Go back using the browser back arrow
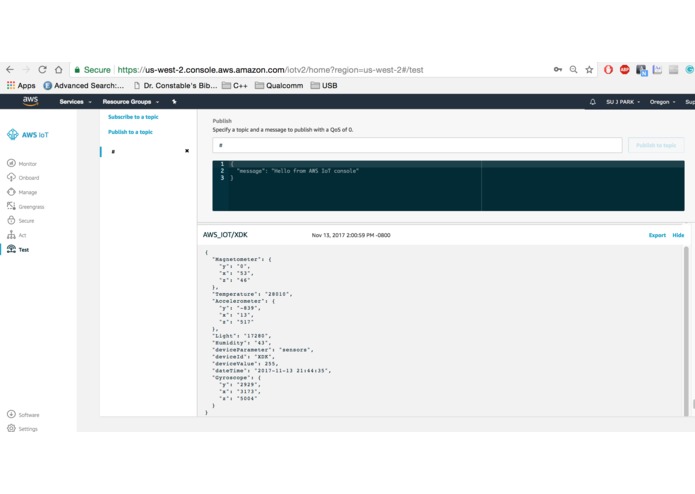695x494 pixels. (10, 70)
